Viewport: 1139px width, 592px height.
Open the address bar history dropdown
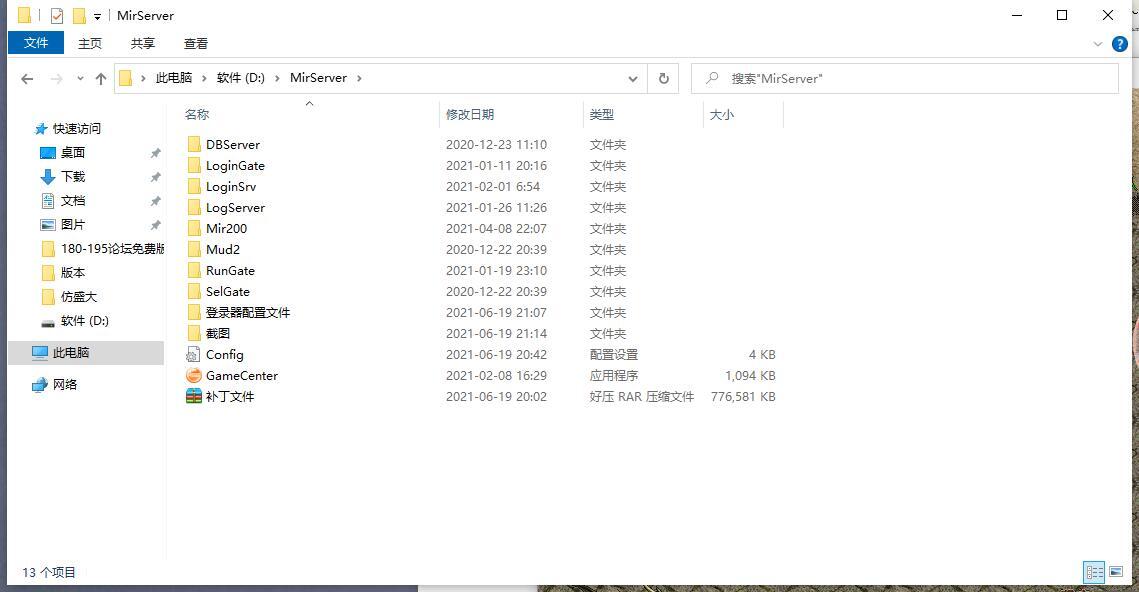tap(632, 78)
